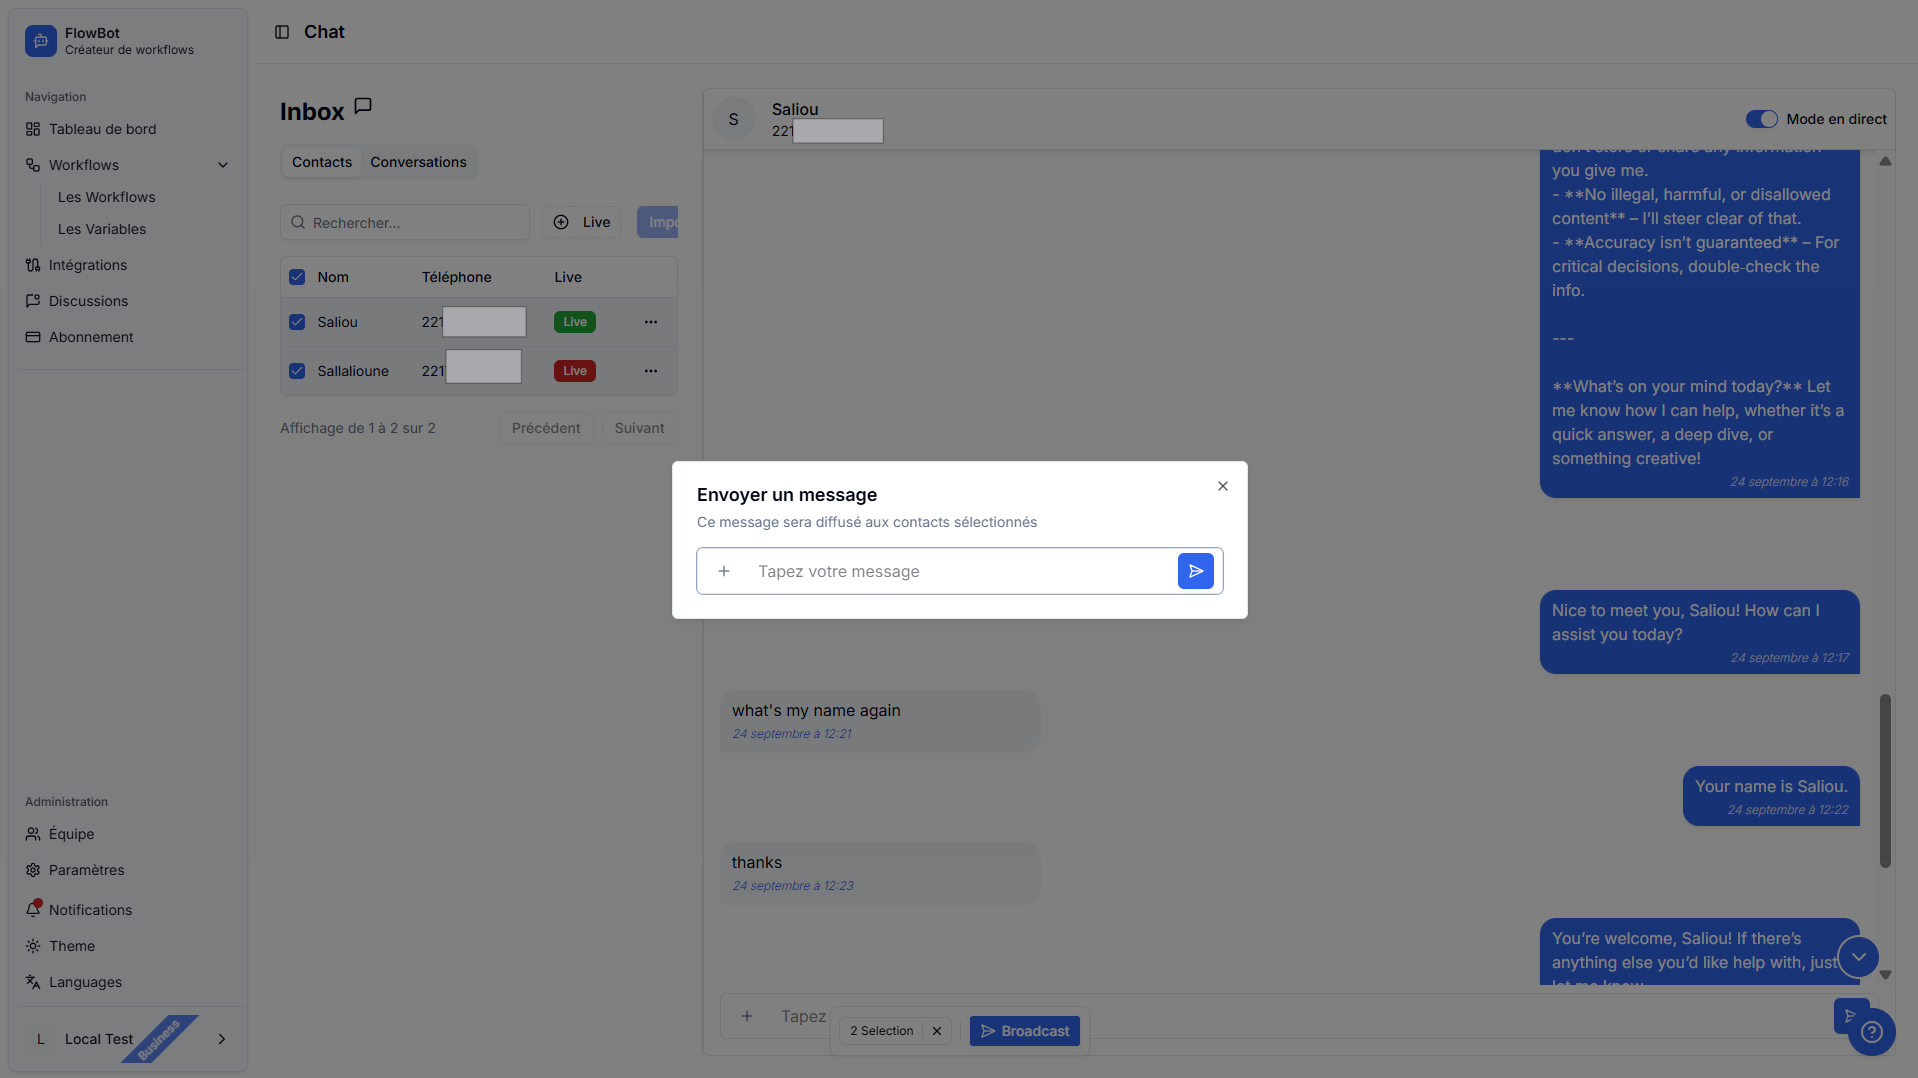Open the three-dot menu for Saliou
This screenshot has height=1078, width=1918.
click(651, 322)
